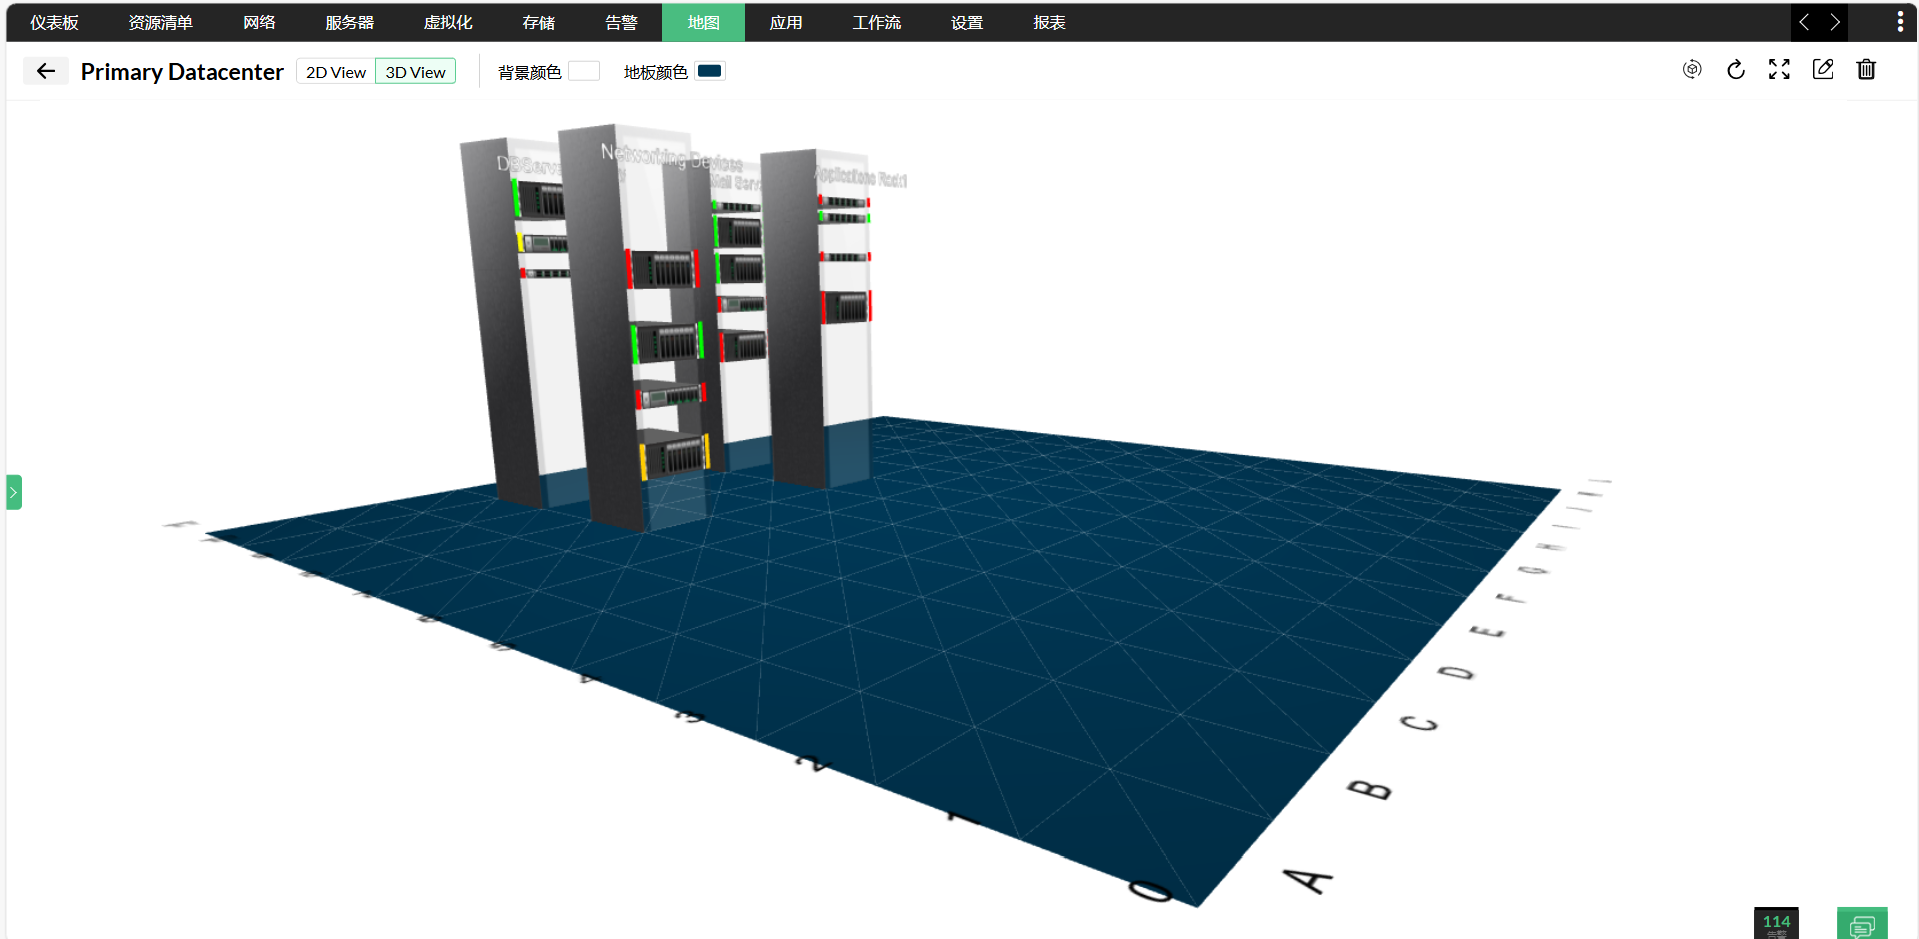This screenshot has height=939, width=1919.
Task: Switch to 2D View
Action: tap(335, 72)
